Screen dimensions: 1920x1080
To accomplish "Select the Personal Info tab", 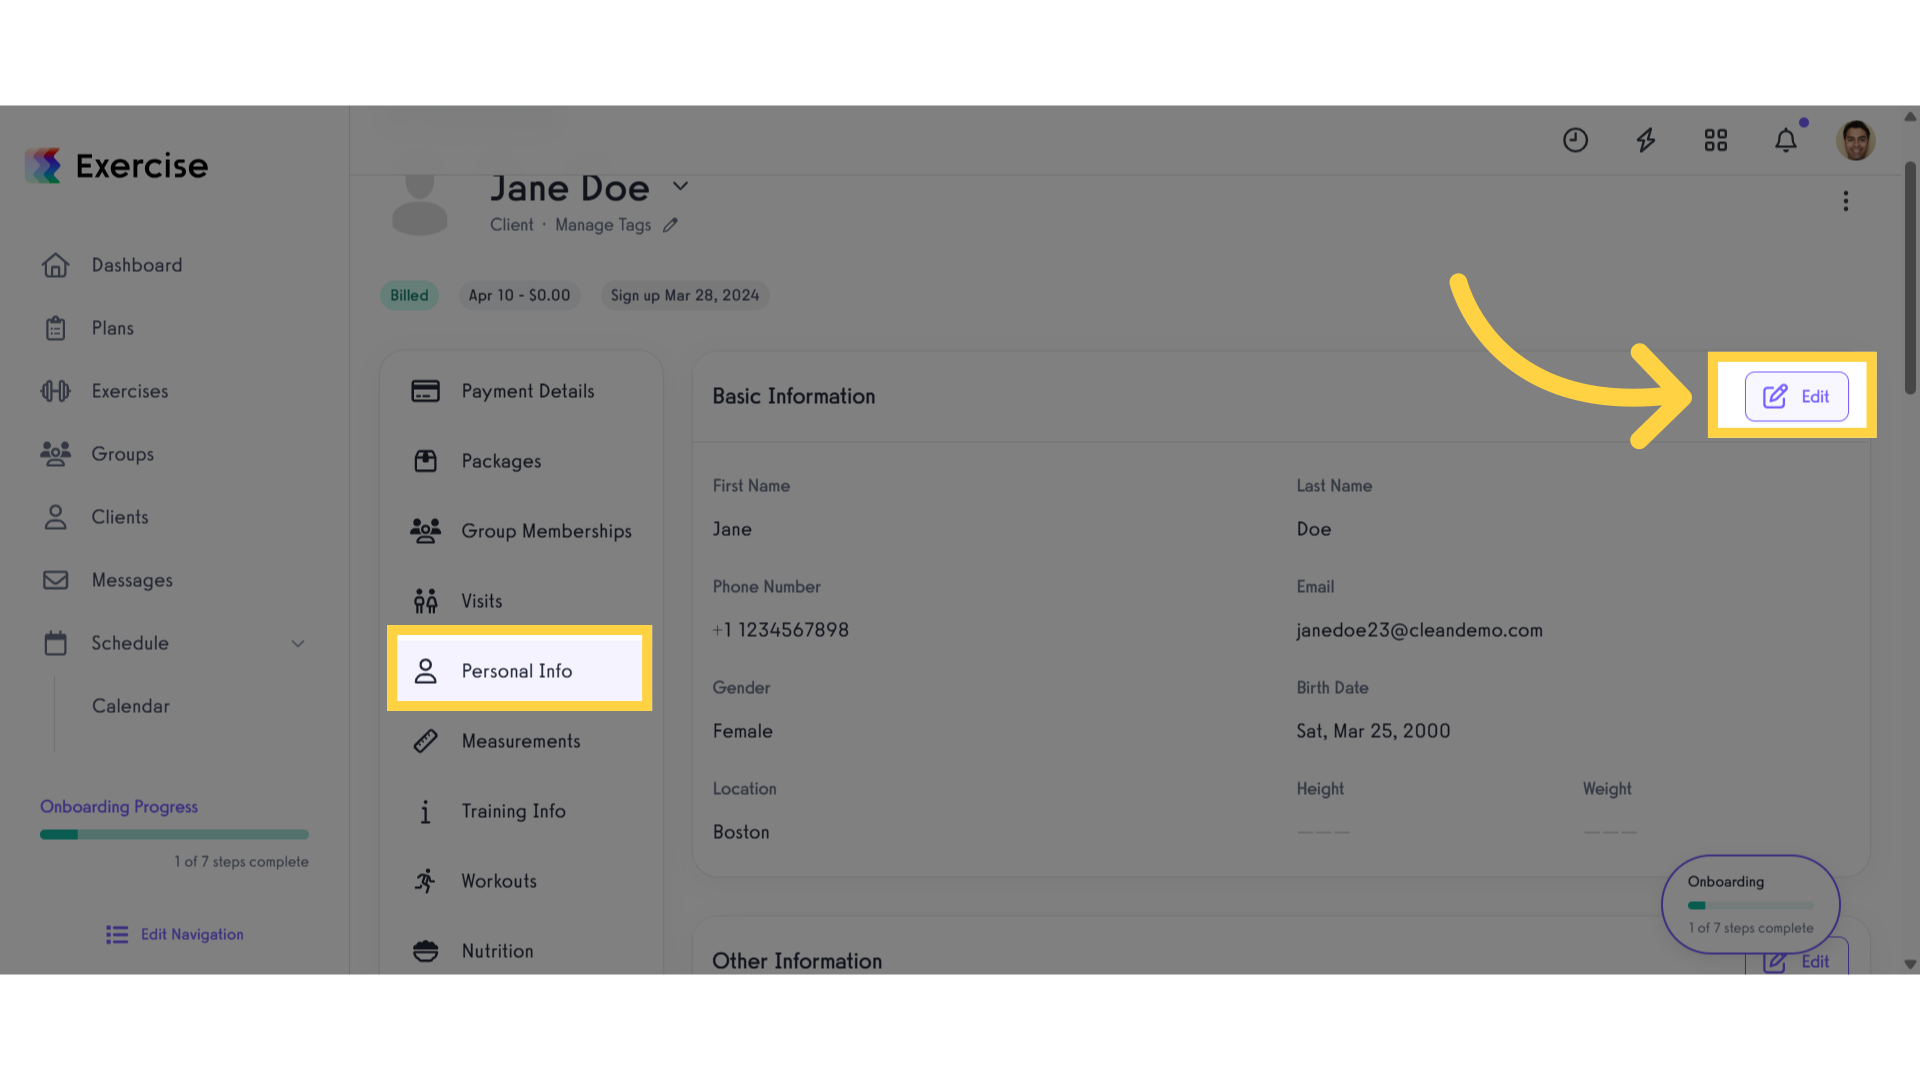I will click(x=519, y=671).
